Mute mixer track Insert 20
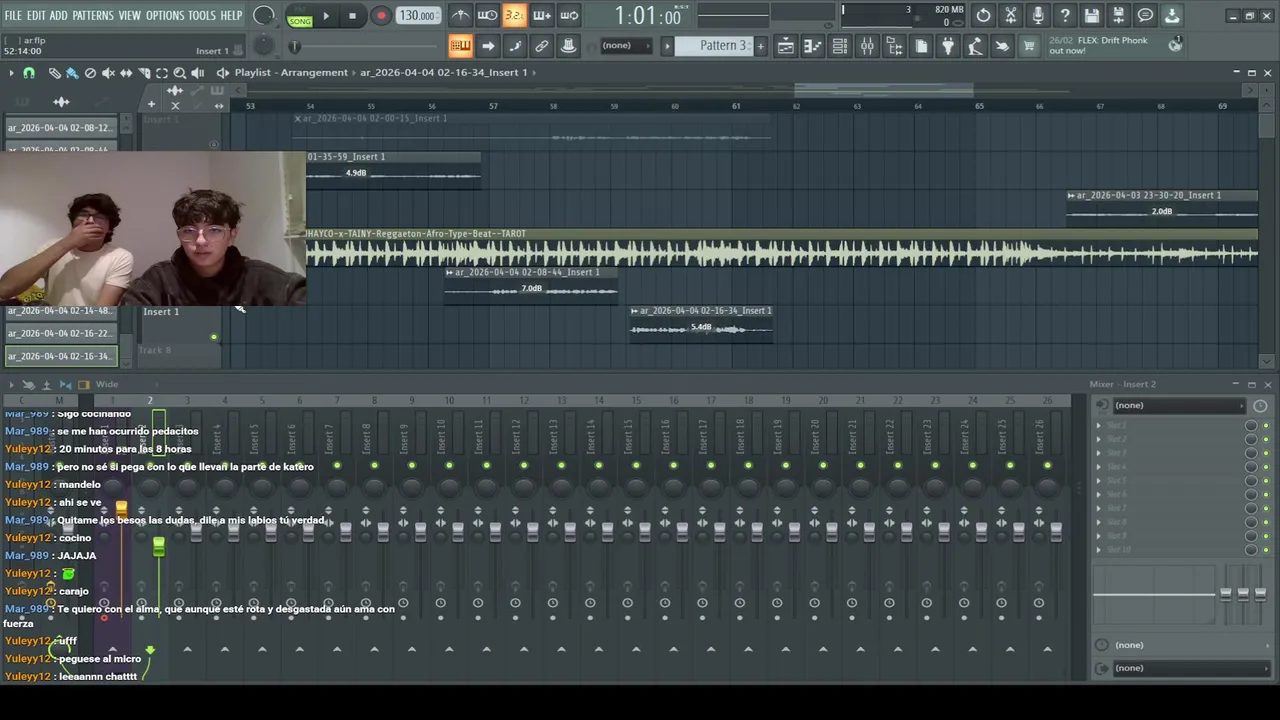This screenshot has height=720, width=1280. [823, 466]
